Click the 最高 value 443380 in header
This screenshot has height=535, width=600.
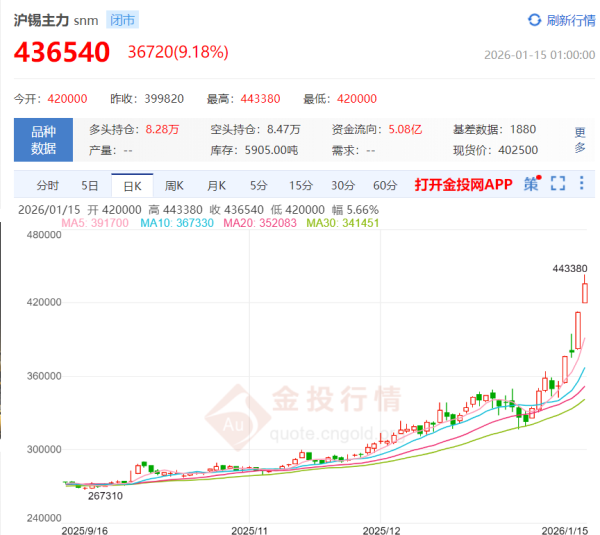pos(260,99)
